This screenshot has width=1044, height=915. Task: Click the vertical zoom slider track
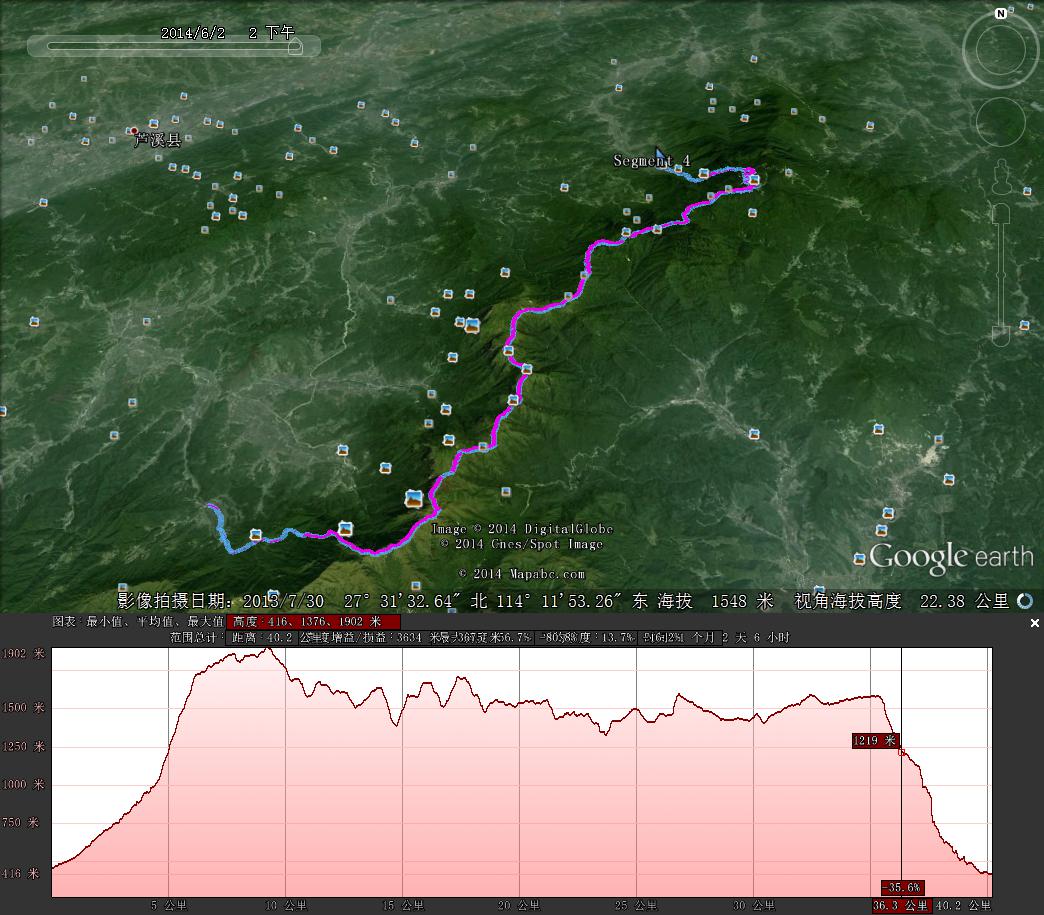[x=1000, y=275]
